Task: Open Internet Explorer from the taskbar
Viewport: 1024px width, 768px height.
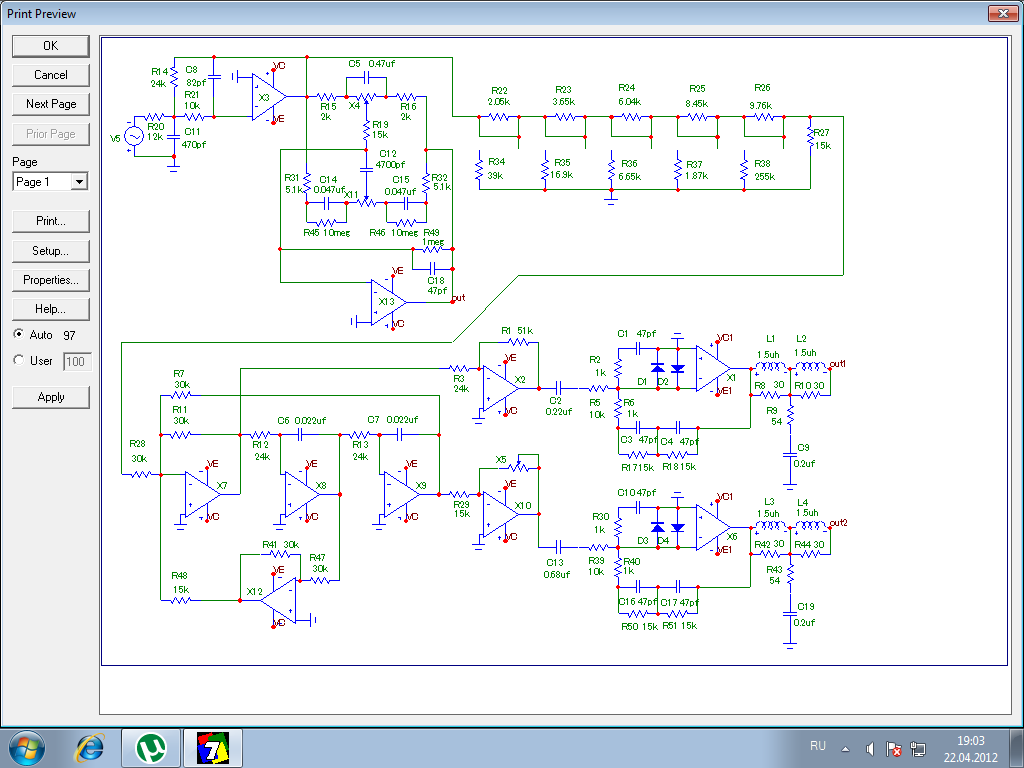Action: click(91, 747)
